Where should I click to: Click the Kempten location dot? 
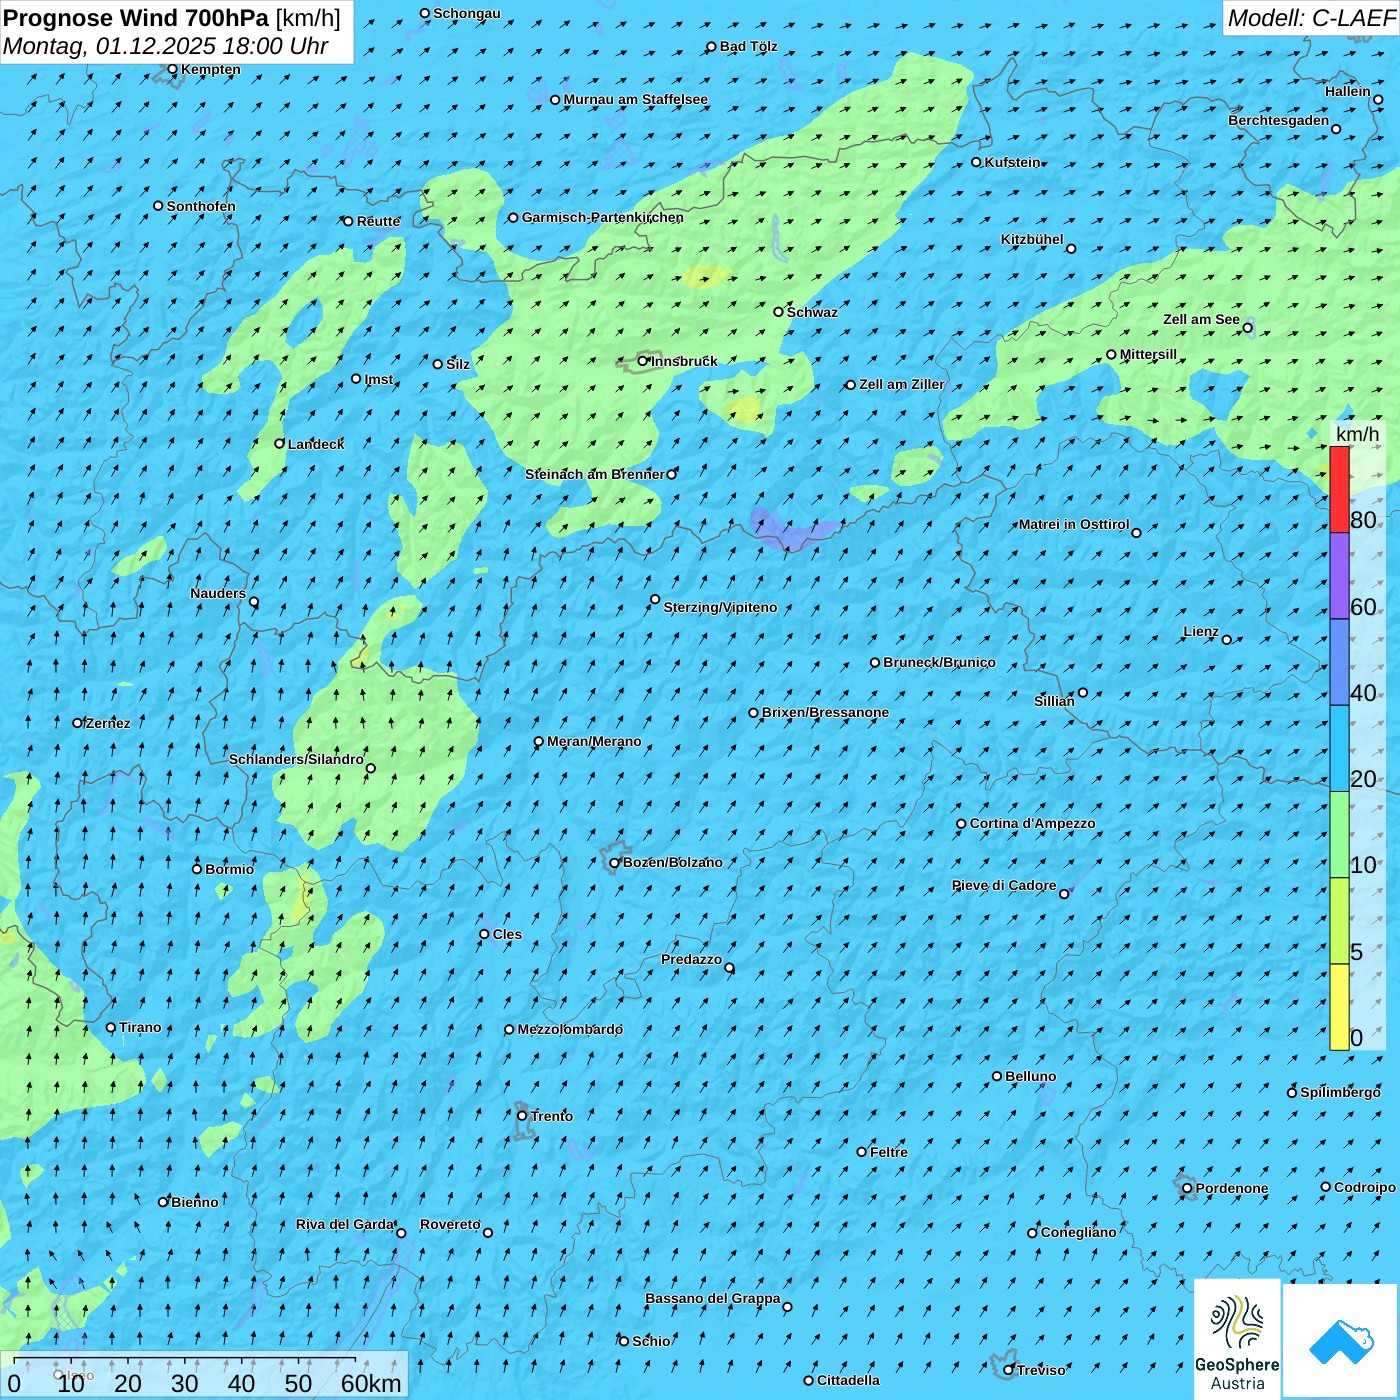[173, 69]
